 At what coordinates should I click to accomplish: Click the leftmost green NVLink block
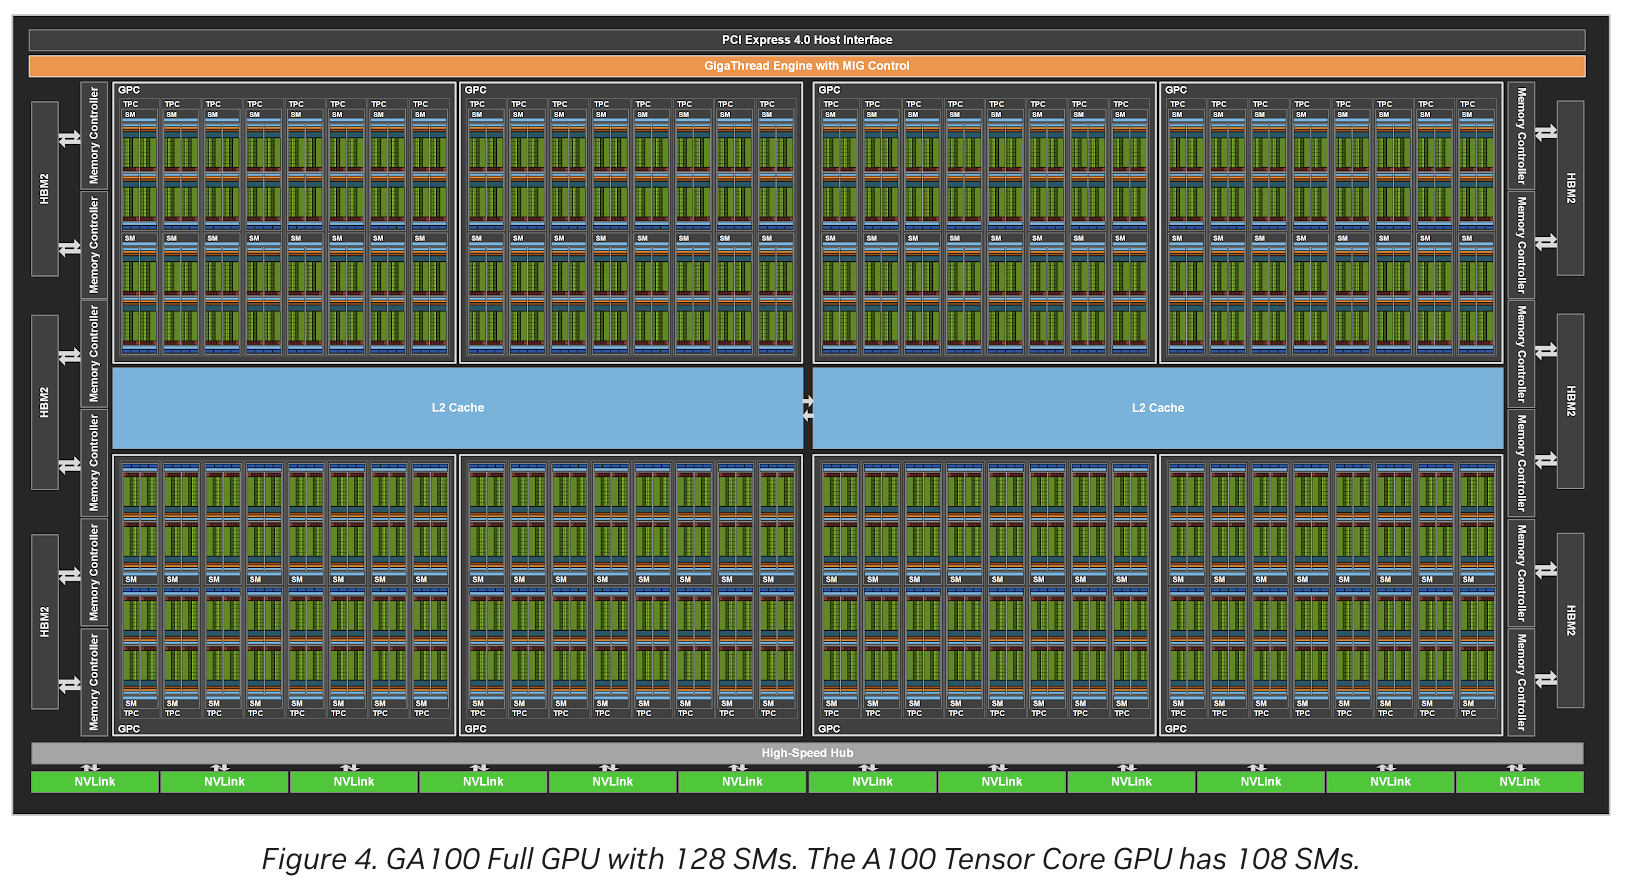click(x=95, y=782)
